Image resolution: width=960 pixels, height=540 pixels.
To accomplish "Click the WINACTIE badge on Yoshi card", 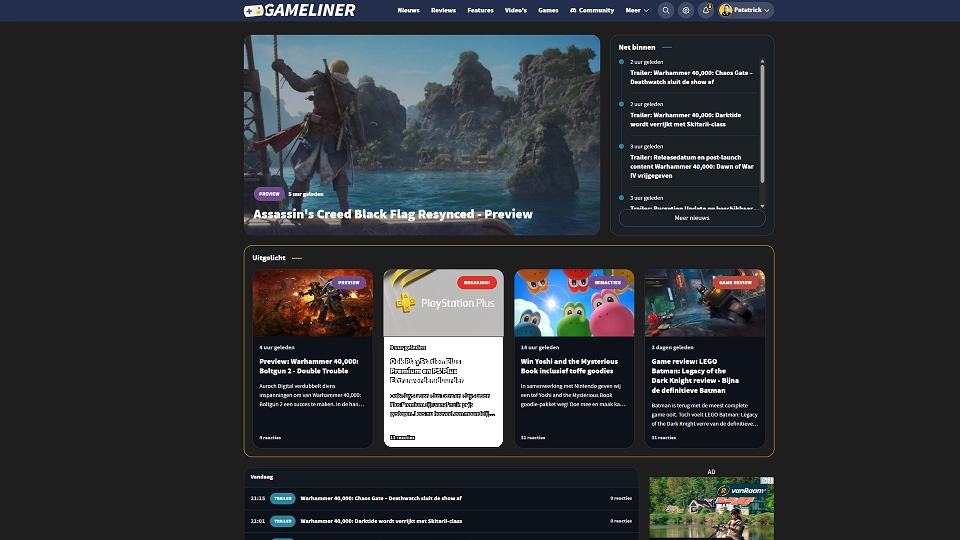I will pos(607,283).
